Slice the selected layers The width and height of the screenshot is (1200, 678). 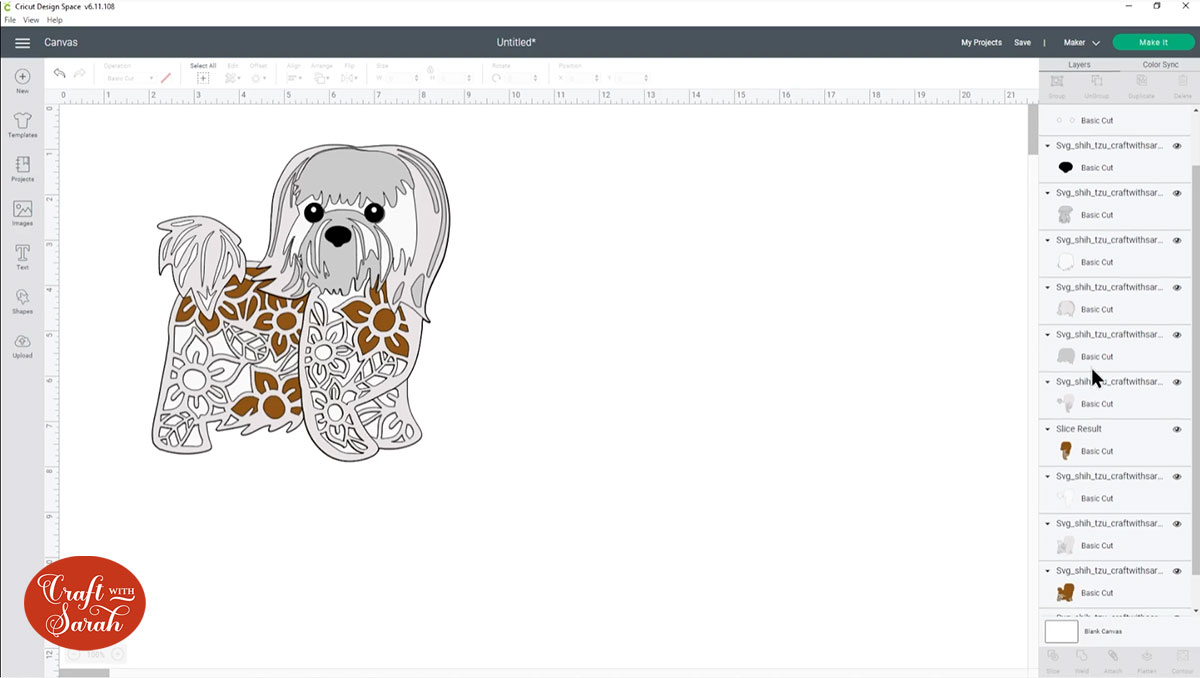pos(1055,660)
